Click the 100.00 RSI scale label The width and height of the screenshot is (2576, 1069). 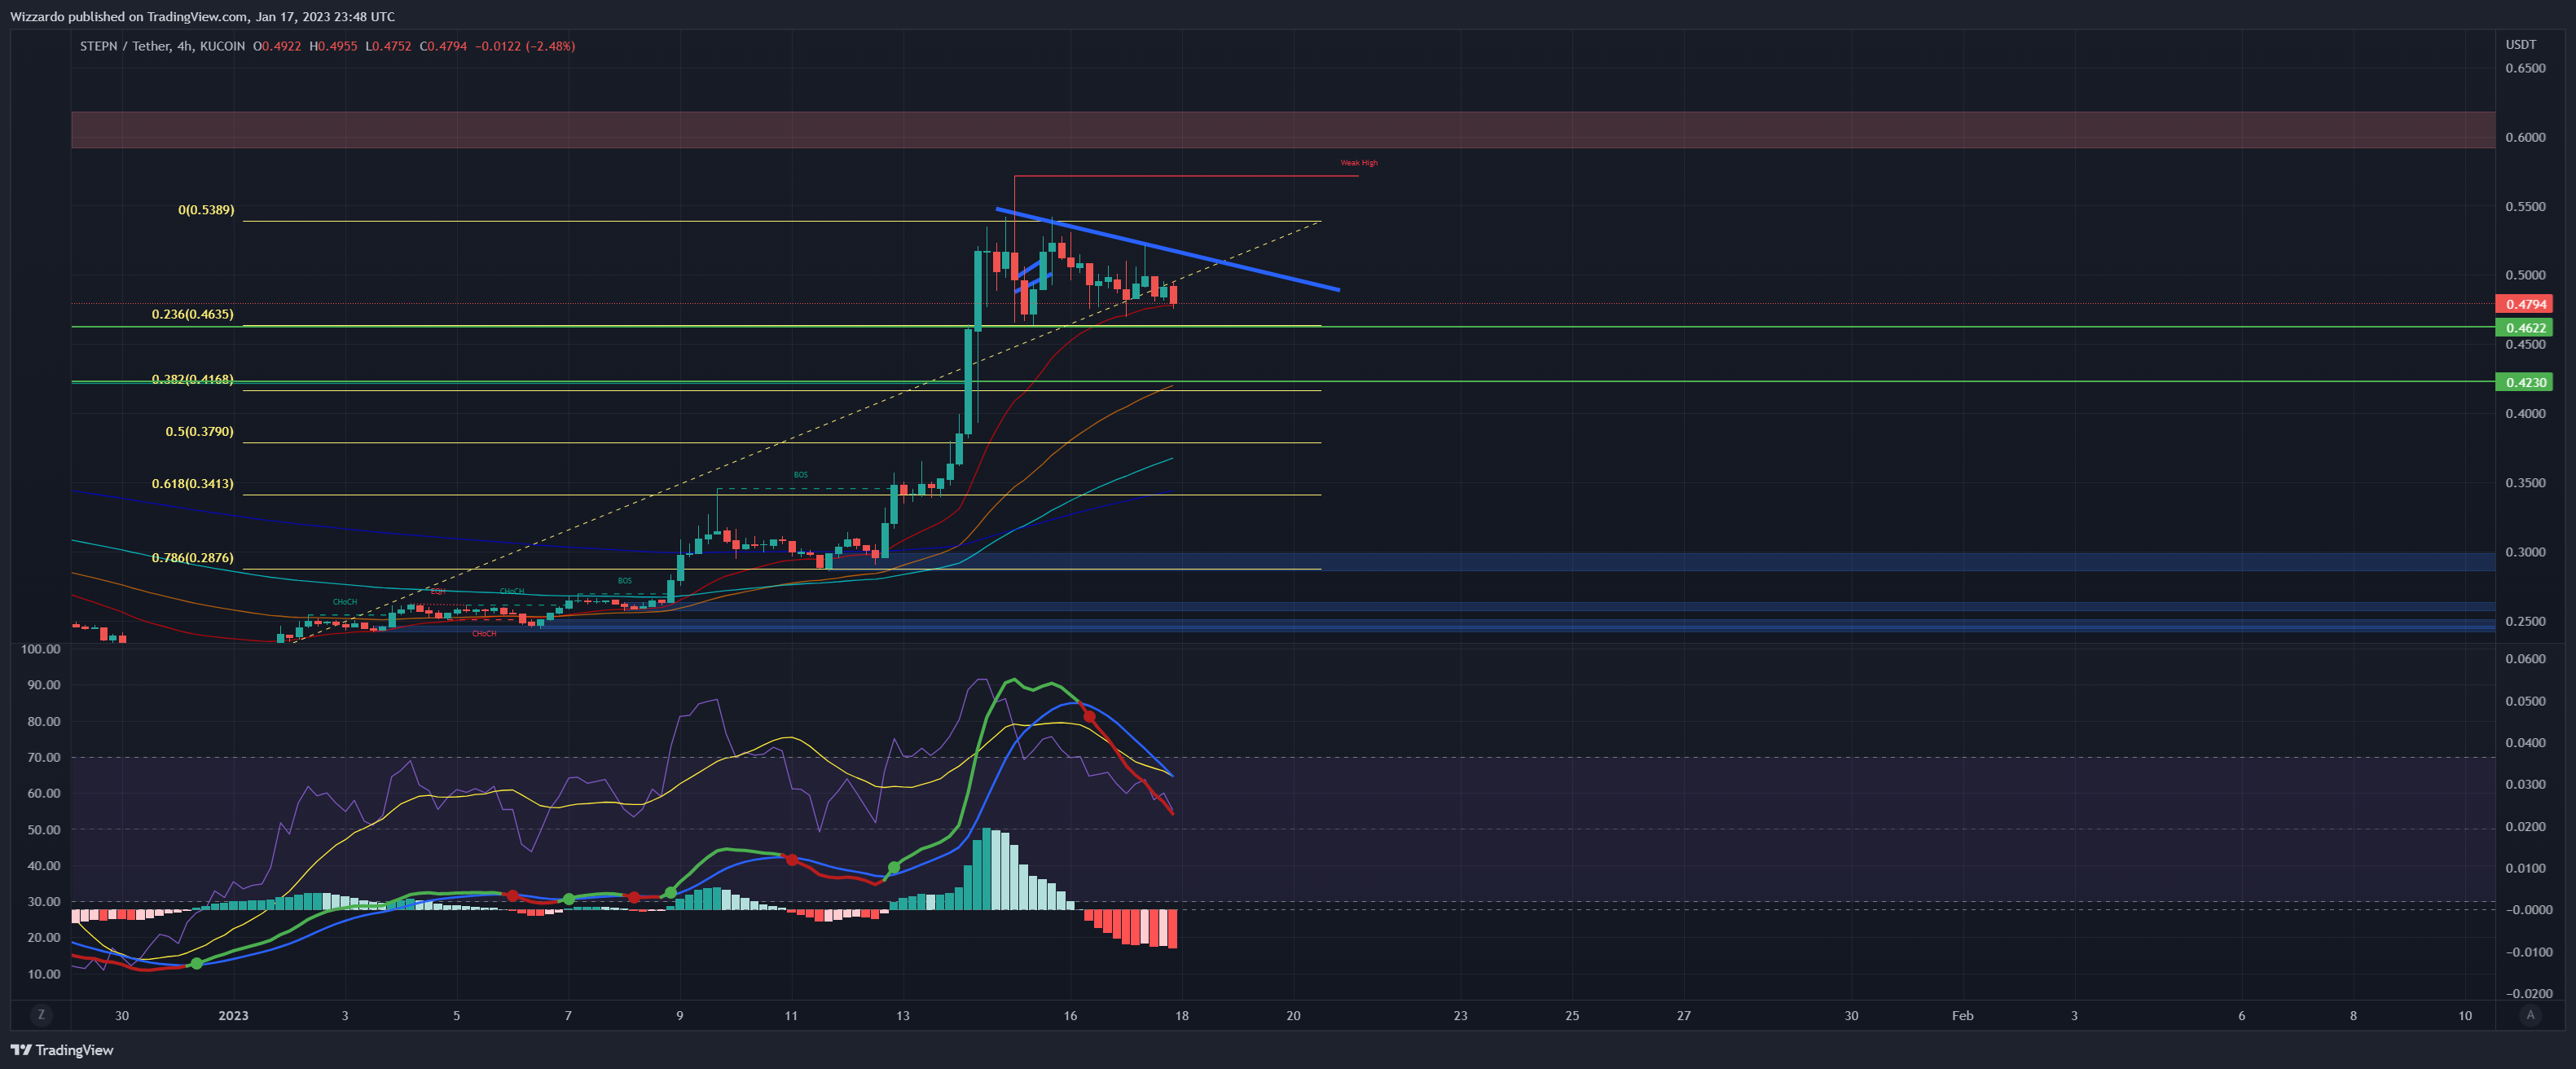point(40,649)
